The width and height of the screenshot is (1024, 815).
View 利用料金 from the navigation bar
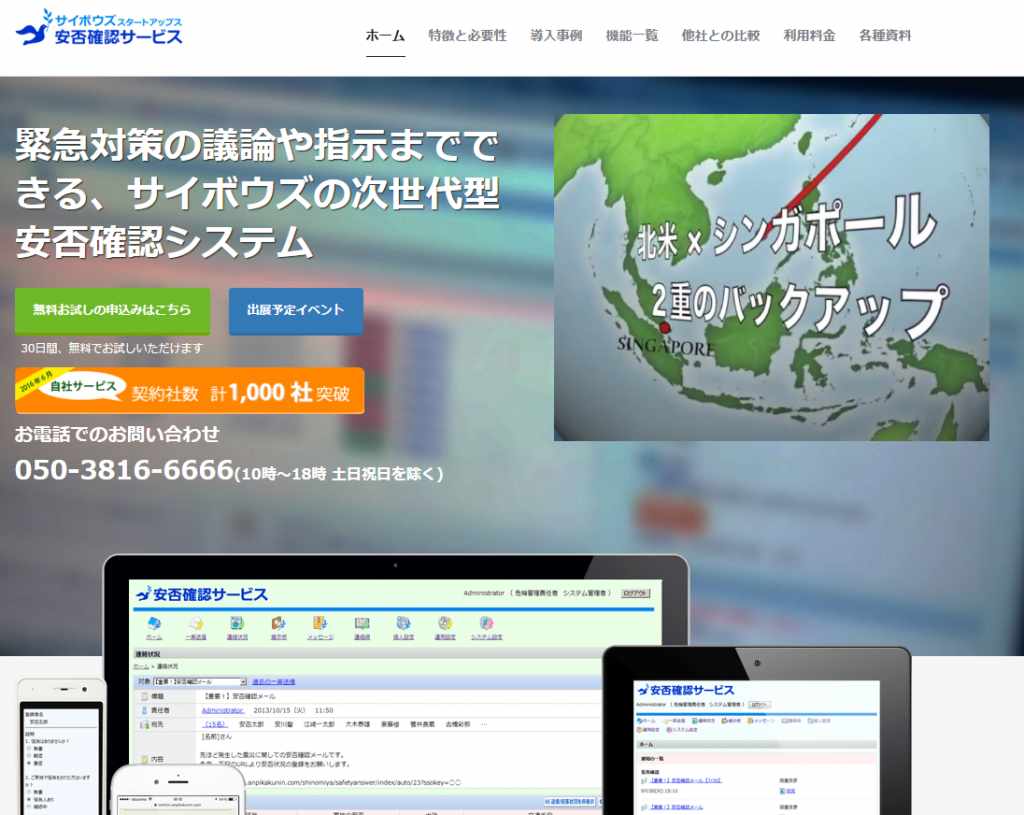pos(810,36)
